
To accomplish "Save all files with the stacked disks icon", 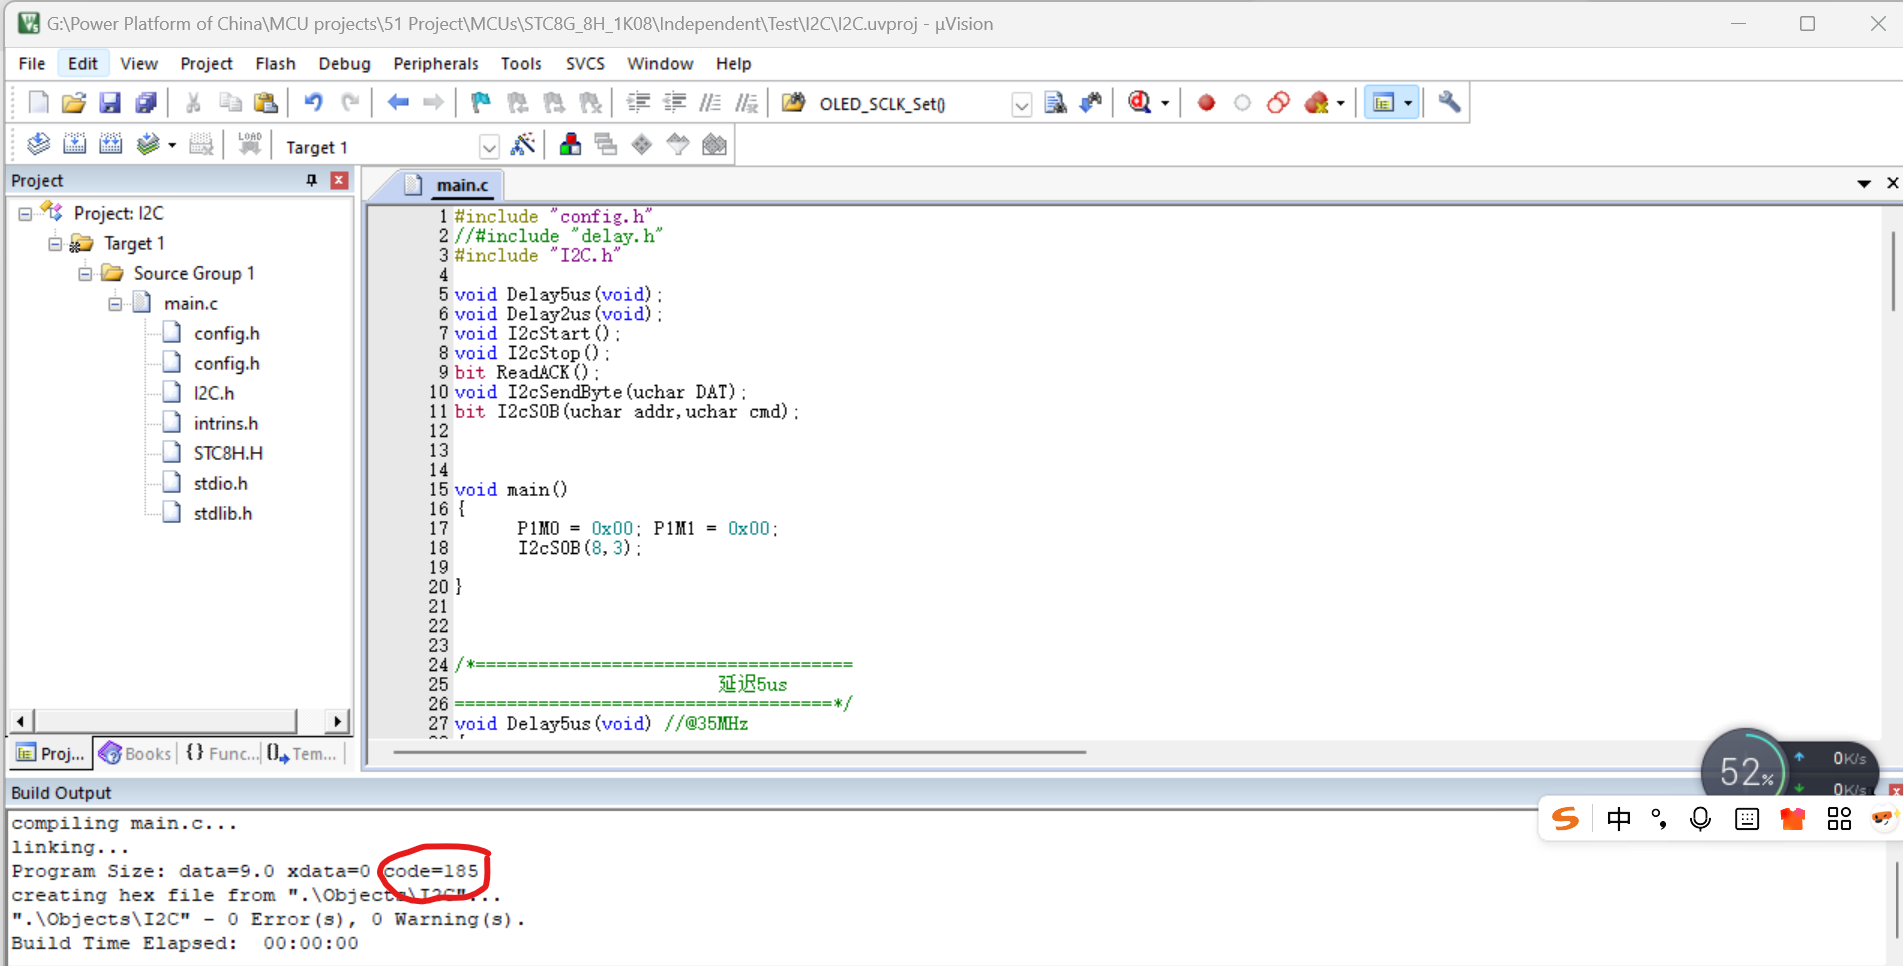I will coord(146,103).
